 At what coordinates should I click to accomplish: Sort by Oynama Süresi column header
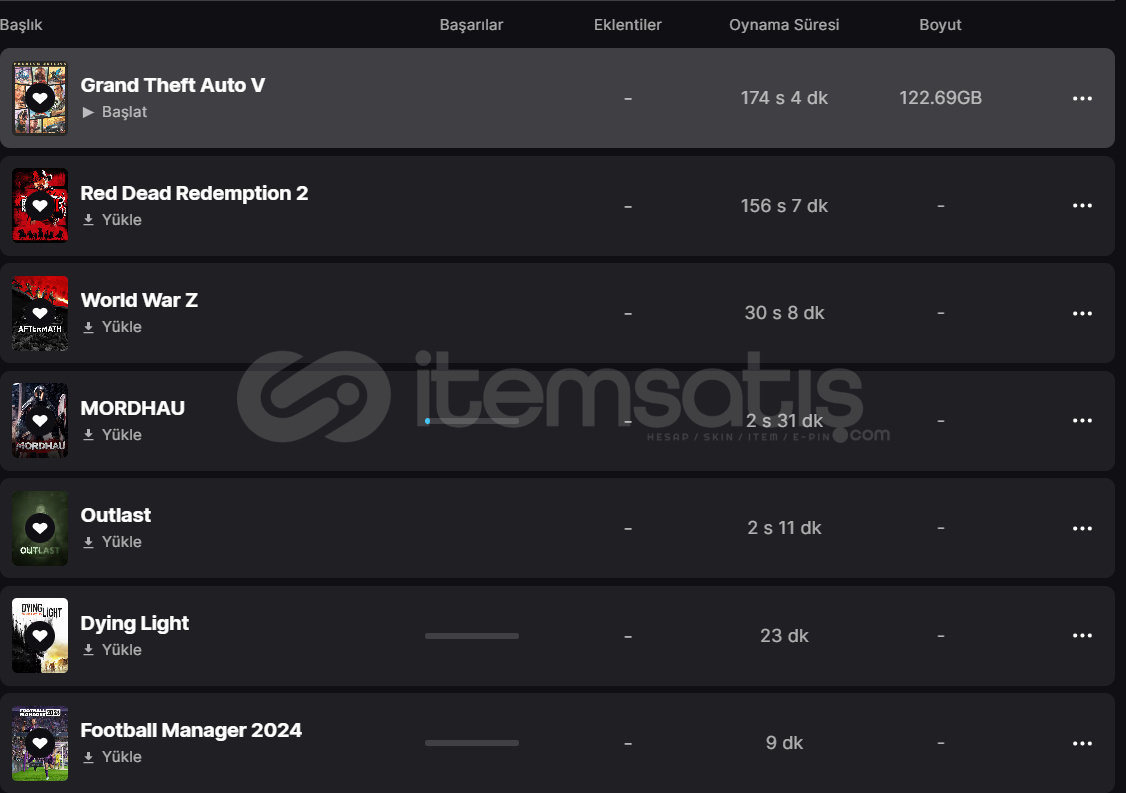(784, 24)
